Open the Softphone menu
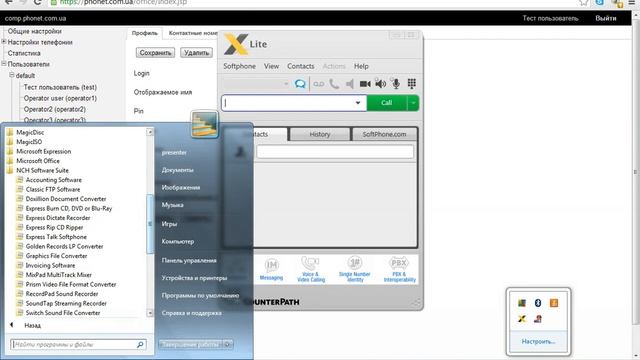 tap(239, 66)
